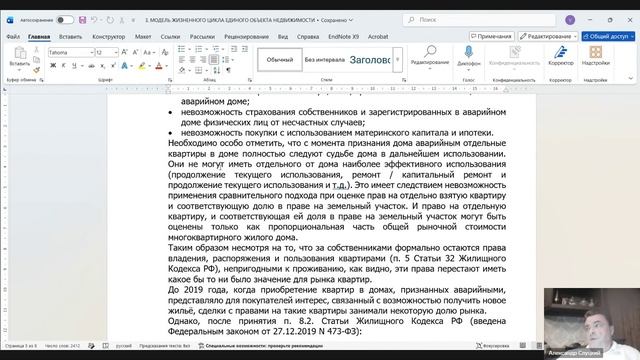Click the Фокусировка (Focus) button in status bar
Image resolution: width=640 pixels, height=360 pixels.
click(x=493, y=346)
